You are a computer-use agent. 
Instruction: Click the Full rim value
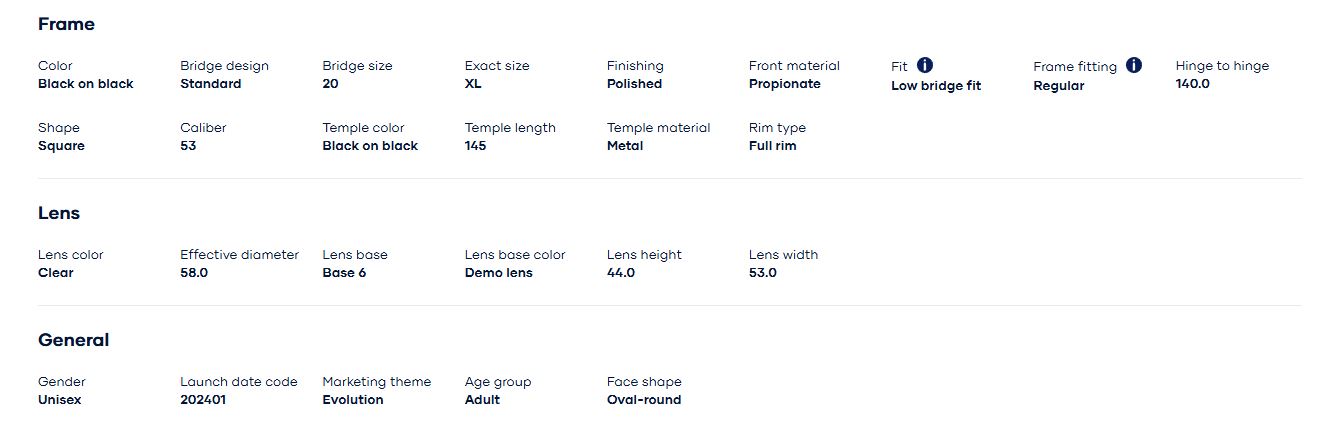(773, 146)
